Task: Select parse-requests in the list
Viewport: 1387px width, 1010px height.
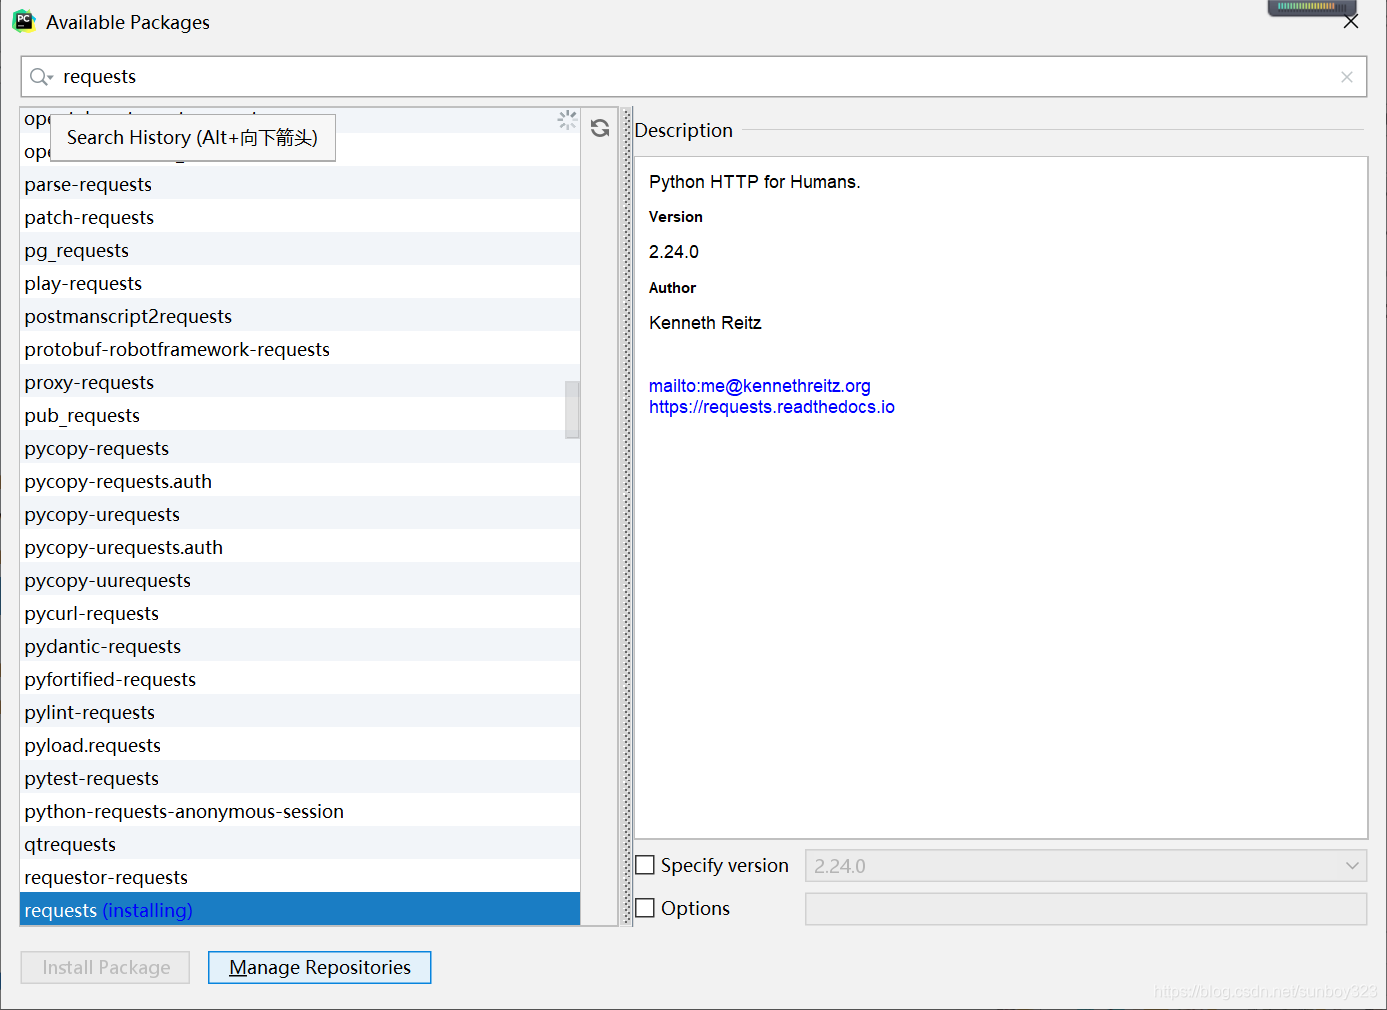Action: (300, 184)
